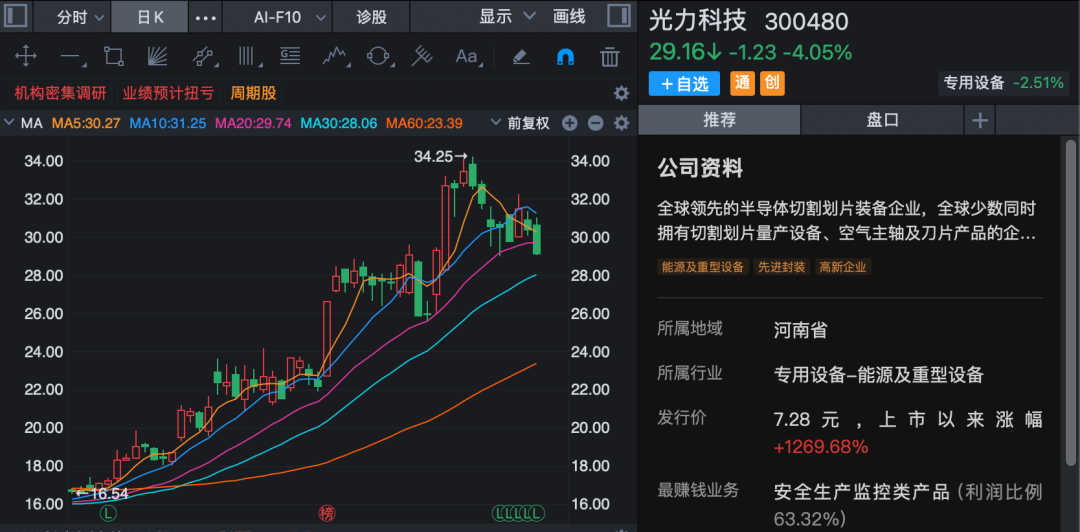Switch to the 日K chart tab
This screenshot has width=1080, height=532.
151,17
